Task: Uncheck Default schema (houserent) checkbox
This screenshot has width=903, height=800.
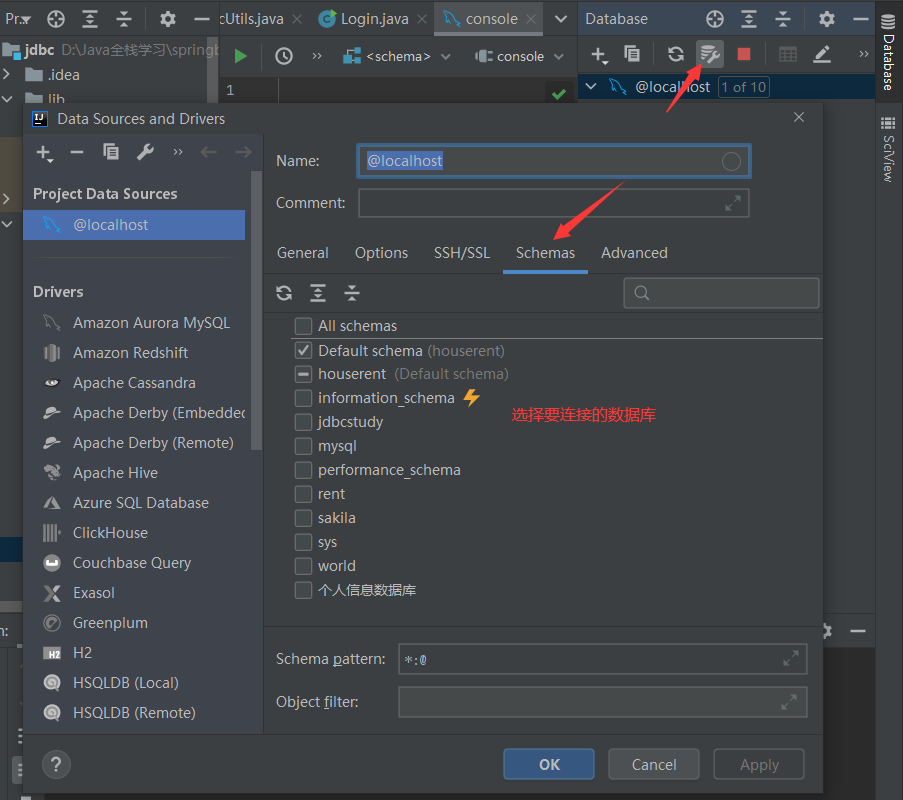Action: pos(303,350)
